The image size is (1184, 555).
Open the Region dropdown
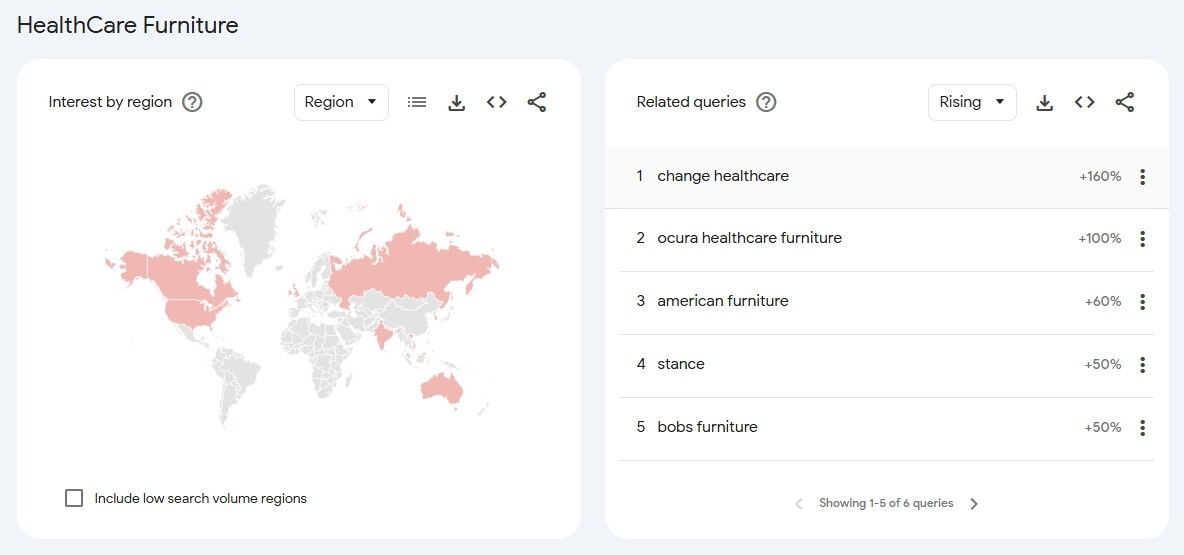point(341,102)
